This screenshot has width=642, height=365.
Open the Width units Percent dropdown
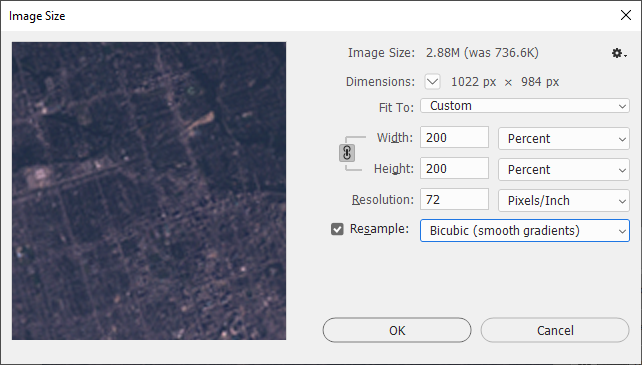tap(563, 138)
